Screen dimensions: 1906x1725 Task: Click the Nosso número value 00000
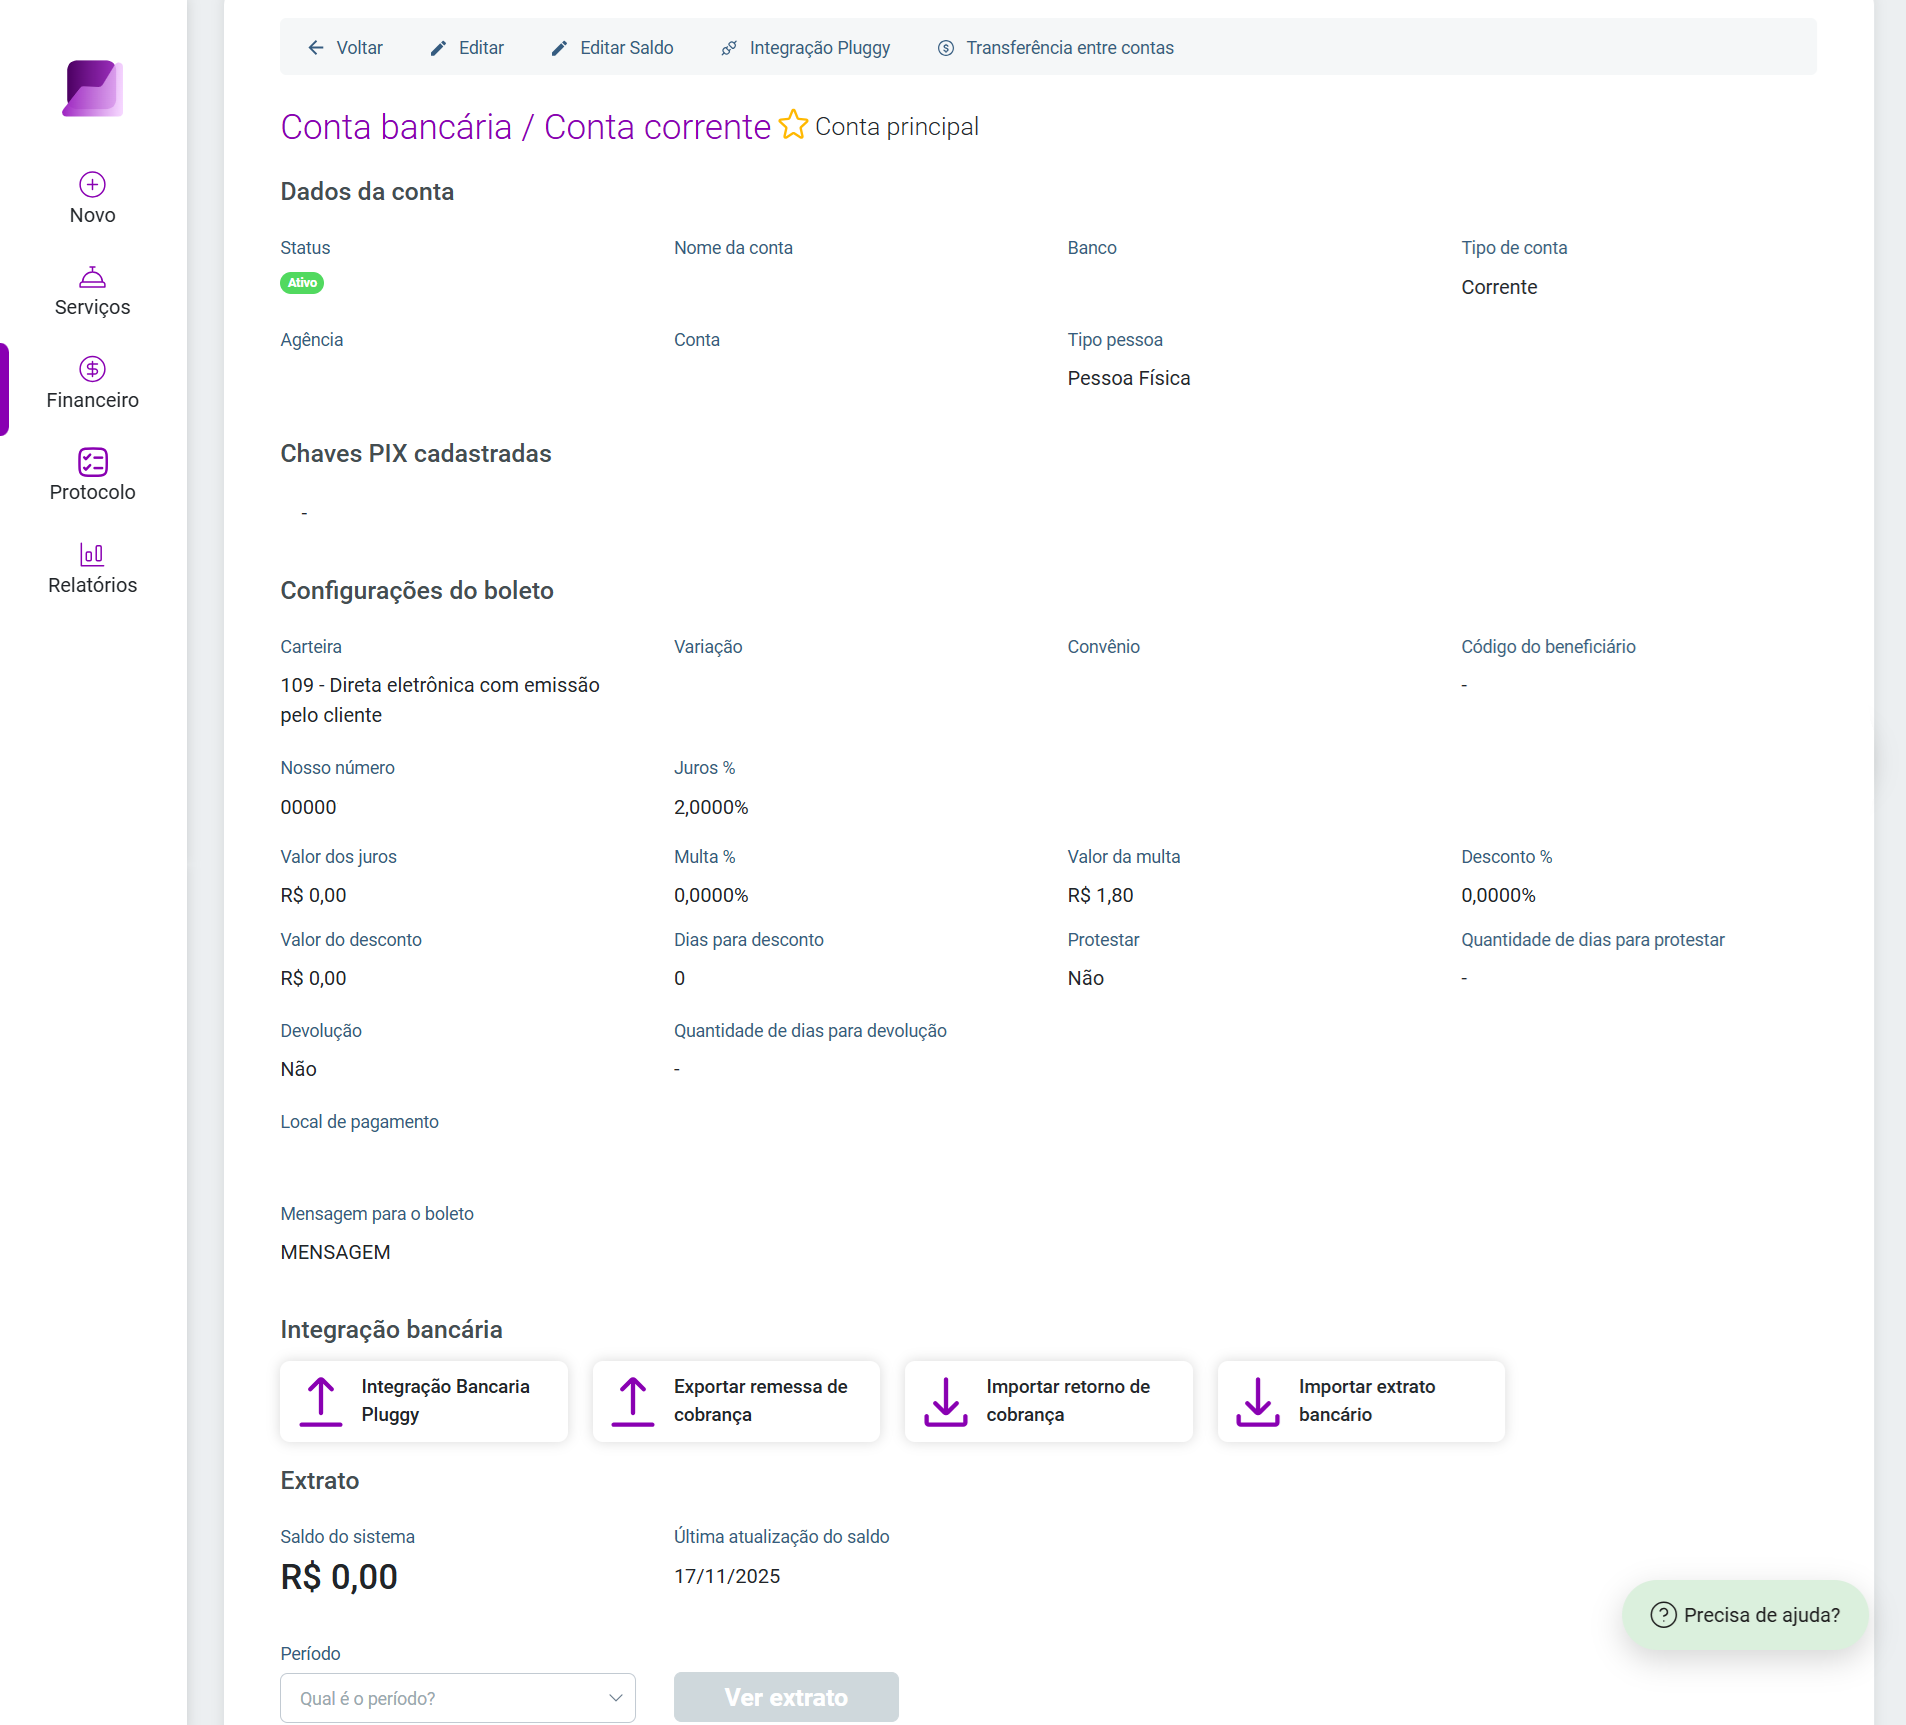point(308,807)
